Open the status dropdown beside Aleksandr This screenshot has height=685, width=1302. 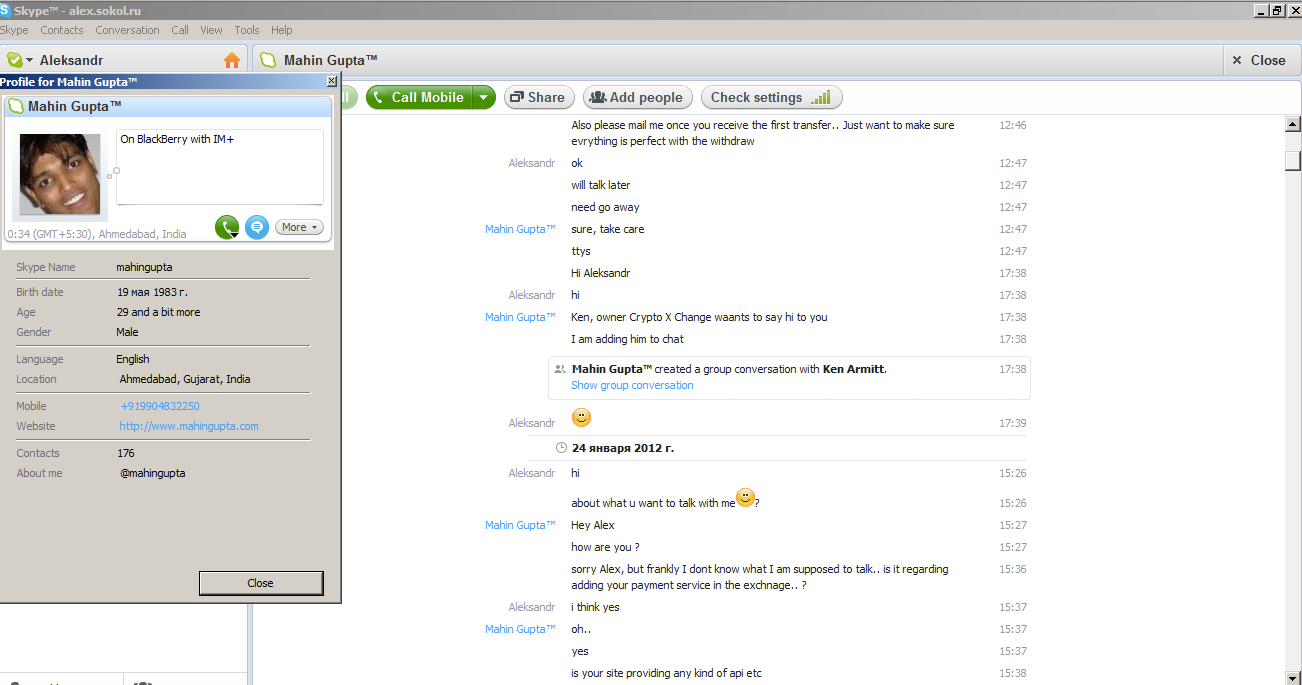(30, 61)
